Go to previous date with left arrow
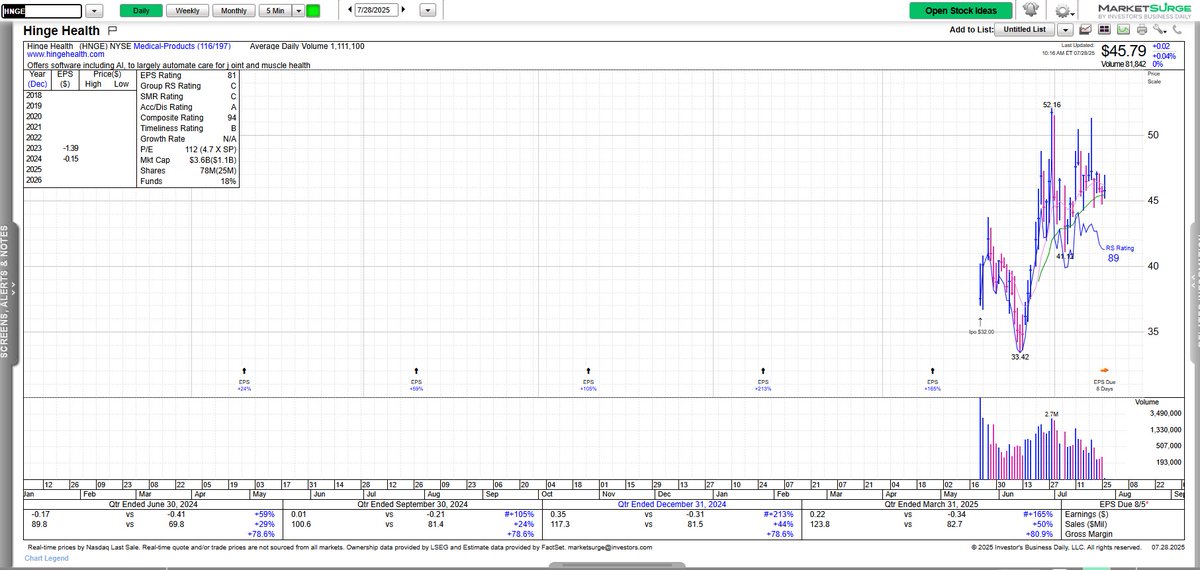This screenshot has height=570, width=1200. pyautogui.click(x=351, y=10)
